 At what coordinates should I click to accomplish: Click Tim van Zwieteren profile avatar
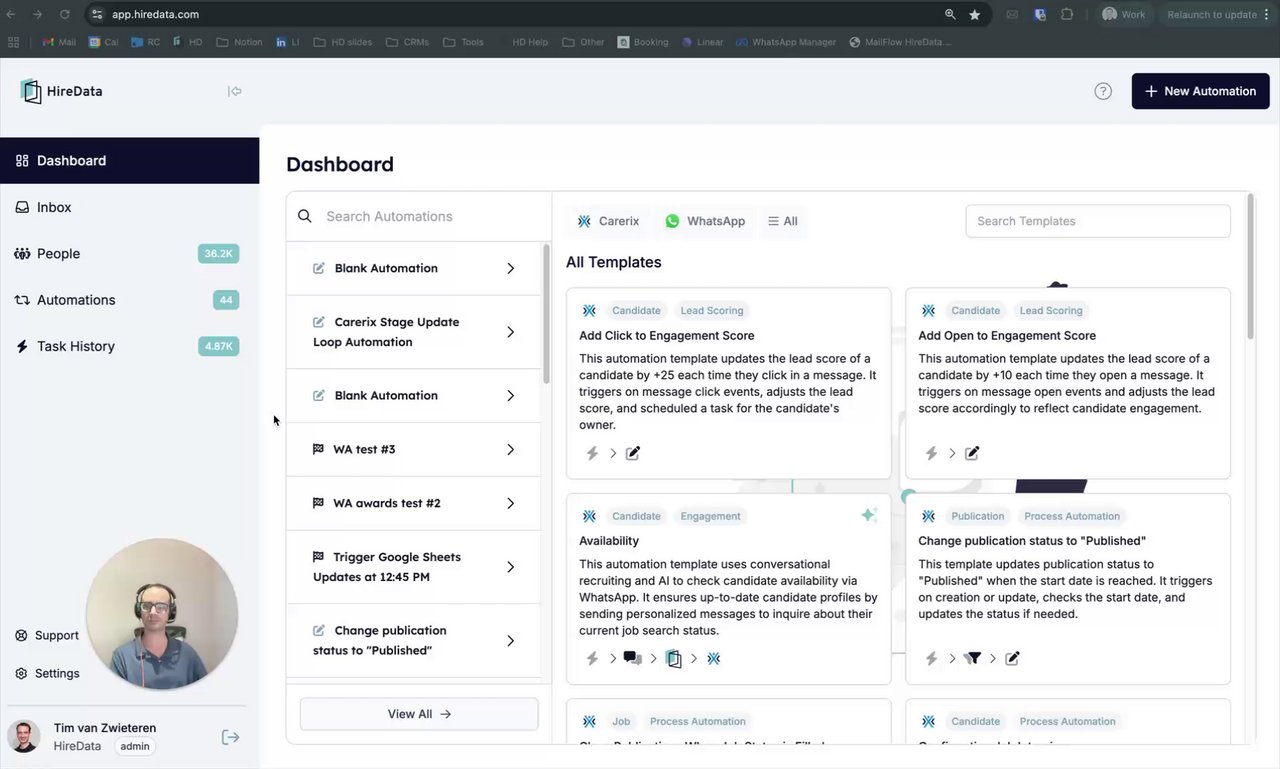coord(23,737)
